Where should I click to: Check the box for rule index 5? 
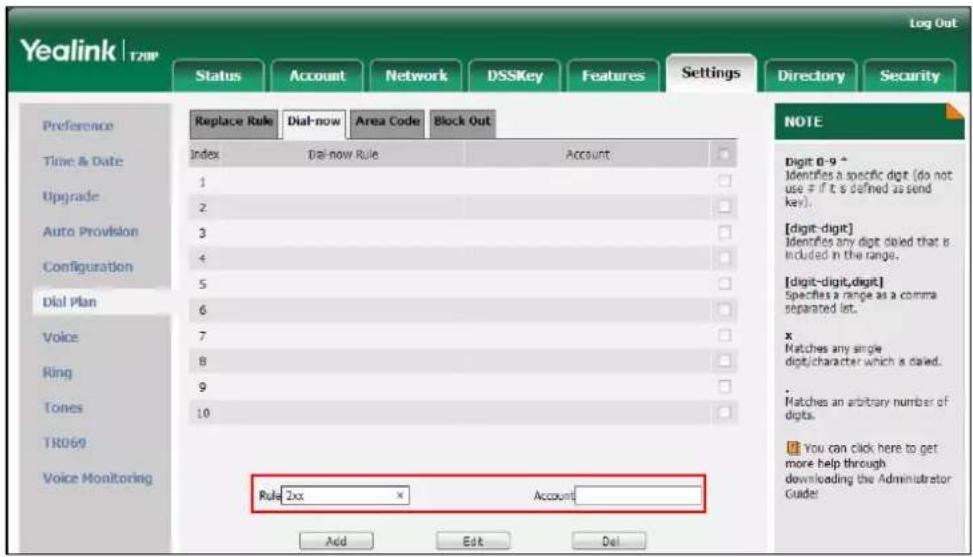(724, 283)
